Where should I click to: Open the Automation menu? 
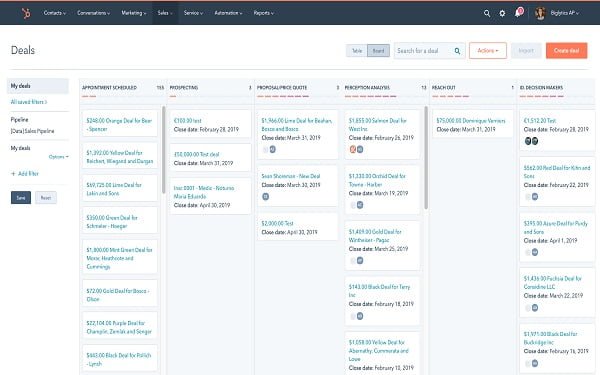pyautogui.click(x=228, y=13)
